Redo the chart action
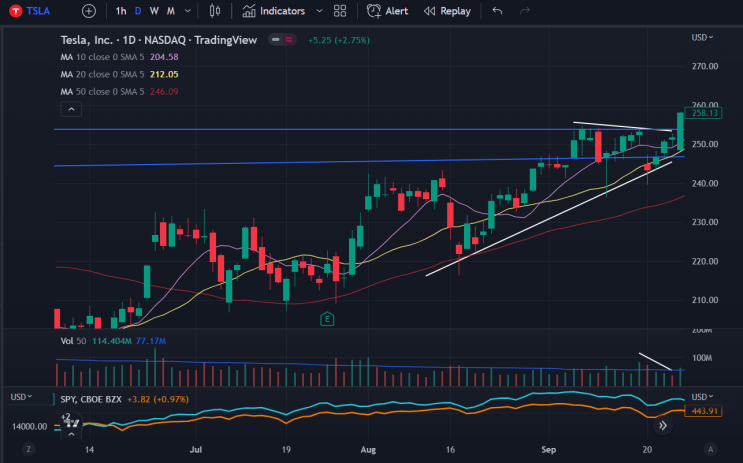The width and height of the screenshot is (743, 463). [x=525, y=11]
